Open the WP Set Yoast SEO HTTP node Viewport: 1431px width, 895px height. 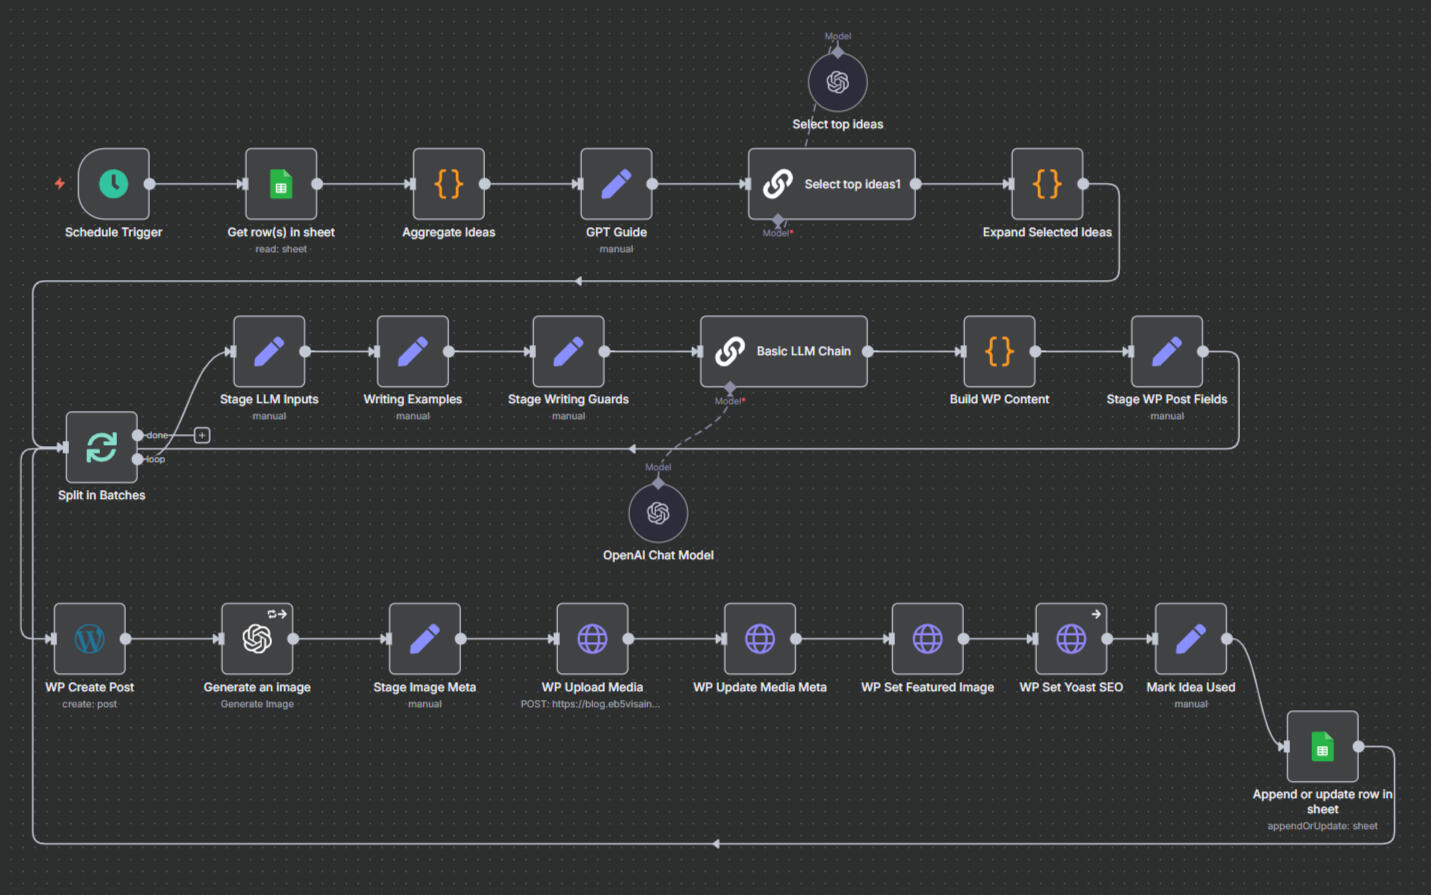tap(1071, 640)
